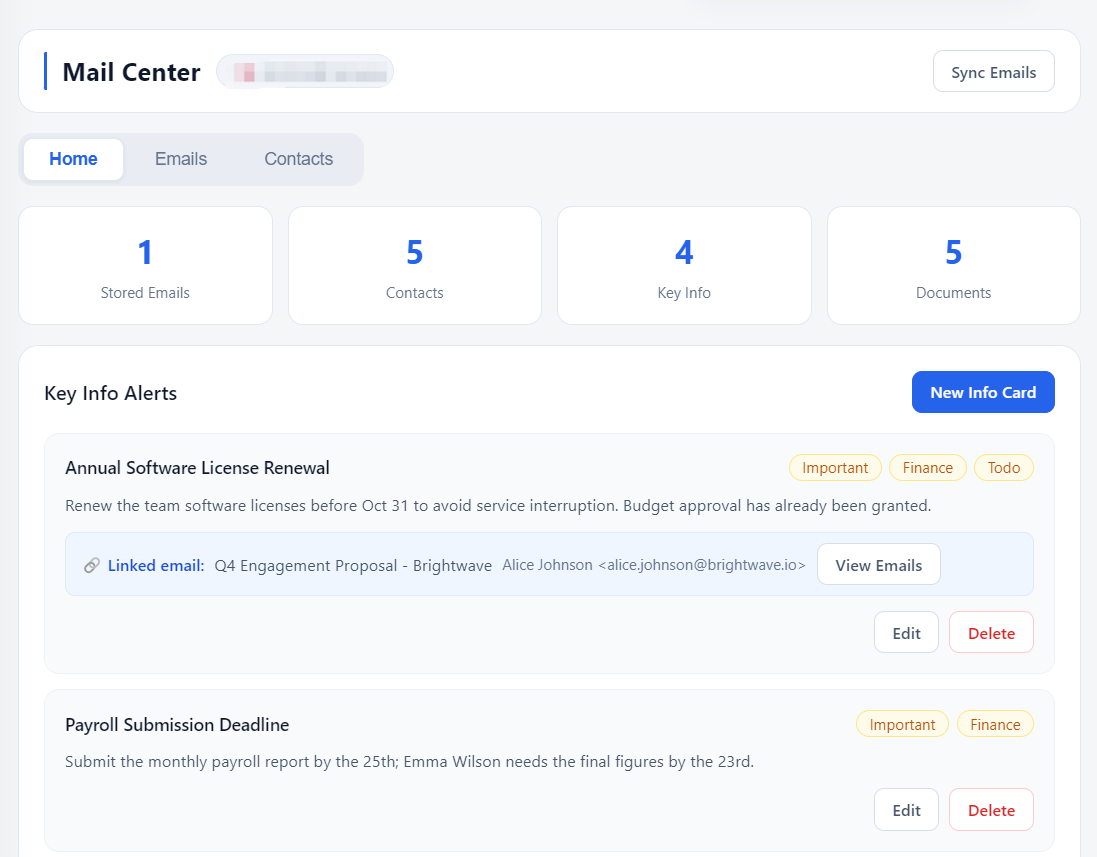This screenshot has height=857, width=1097.
Task: Click the Payroll Submission Deadline title
Action: click(x=177, y=725)
